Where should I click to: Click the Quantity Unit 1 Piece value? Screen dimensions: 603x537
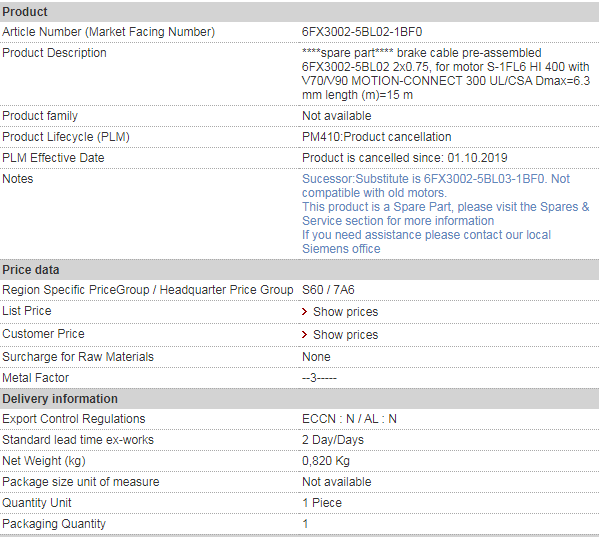click(x=322, y=503)
